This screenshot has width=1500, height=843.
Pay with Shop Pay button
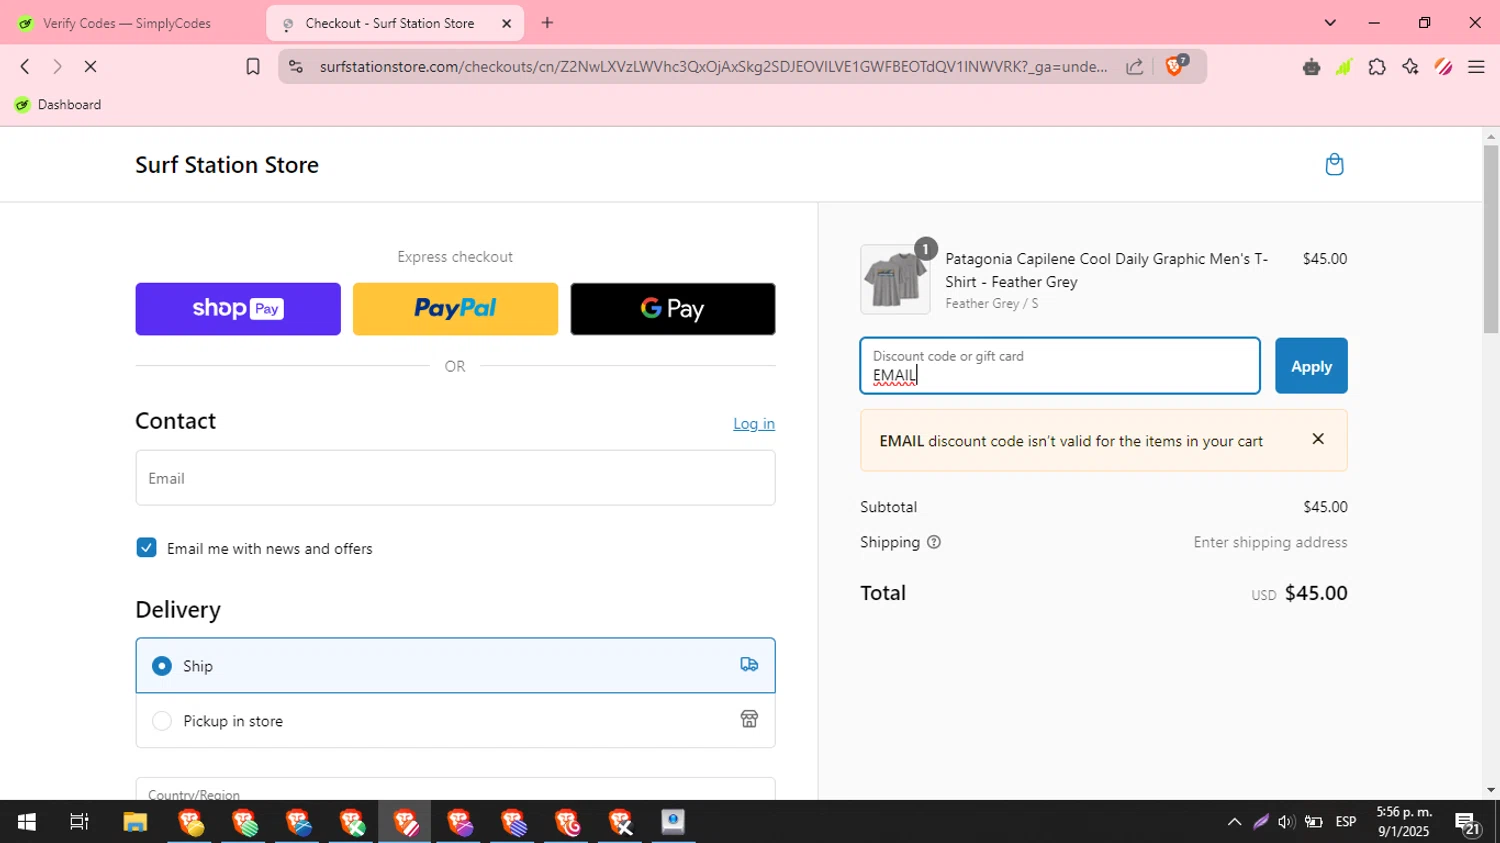tap(238, 309)
